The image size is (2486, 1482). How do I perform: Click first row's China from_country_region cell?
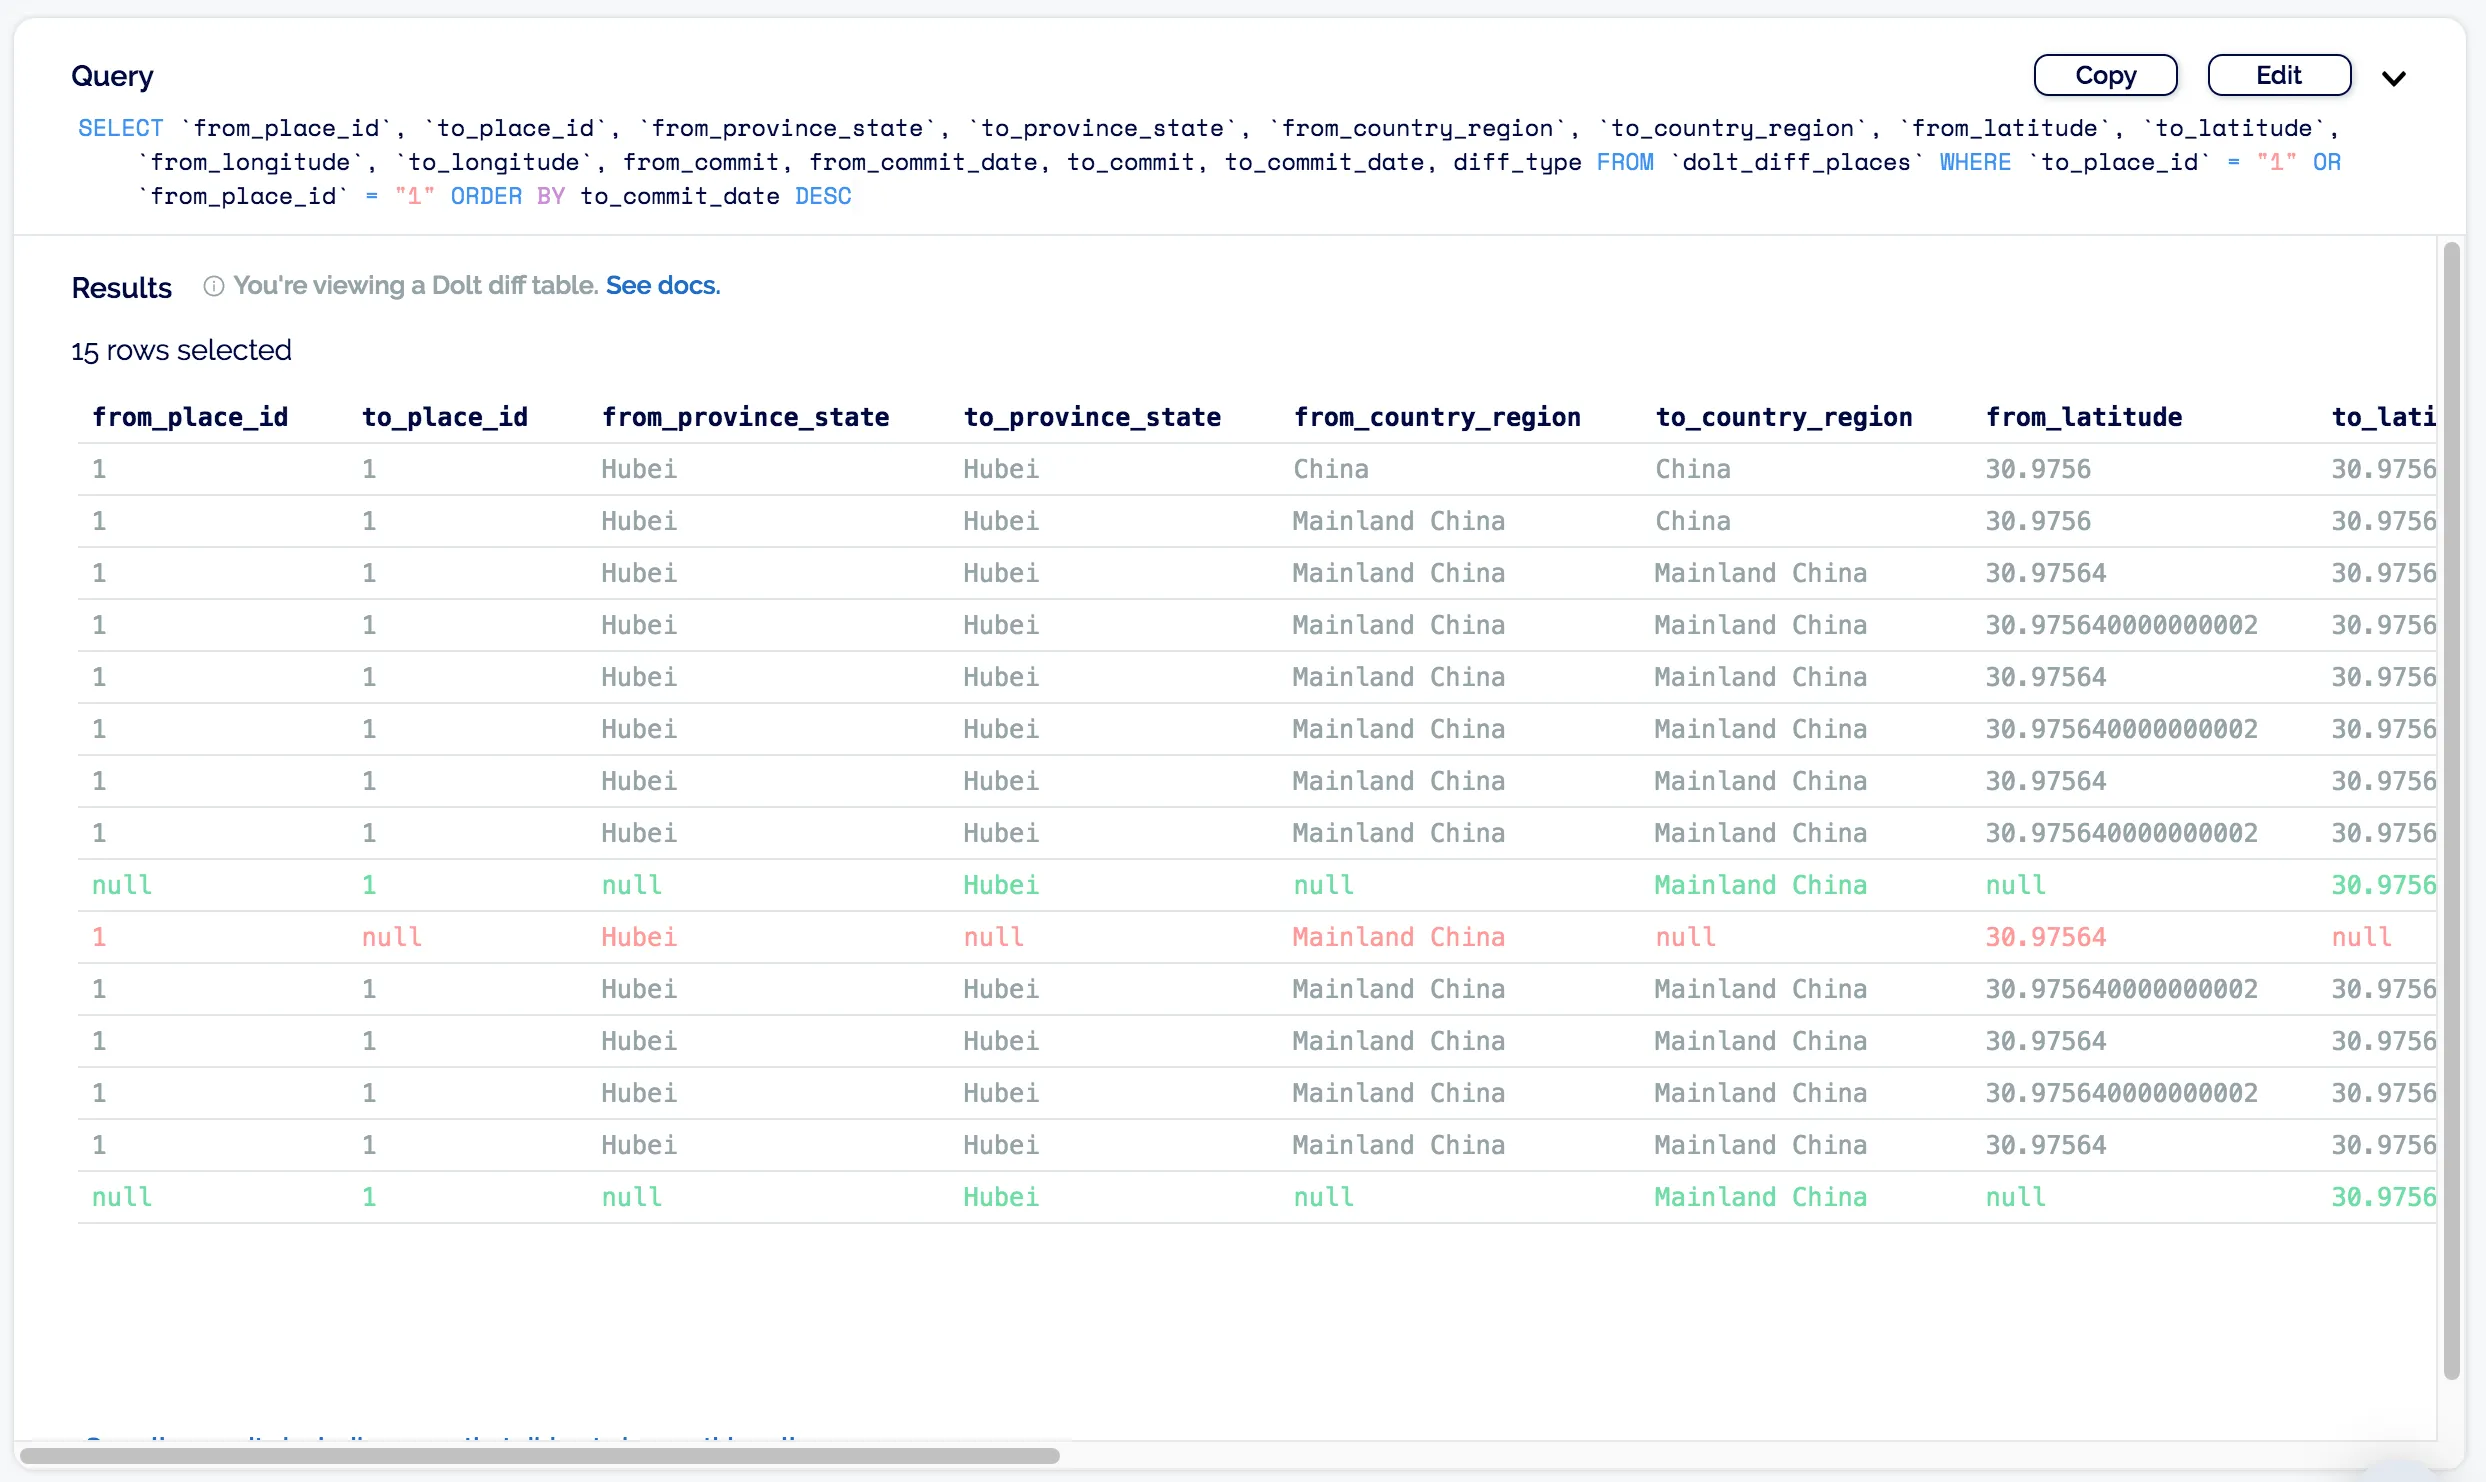point(1331,469)
